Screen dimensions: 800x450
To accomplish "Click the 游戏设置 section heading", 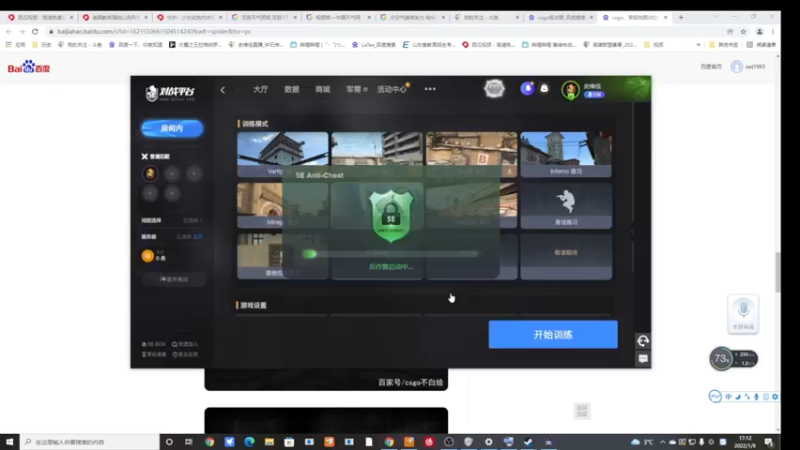I will point(252,305).
